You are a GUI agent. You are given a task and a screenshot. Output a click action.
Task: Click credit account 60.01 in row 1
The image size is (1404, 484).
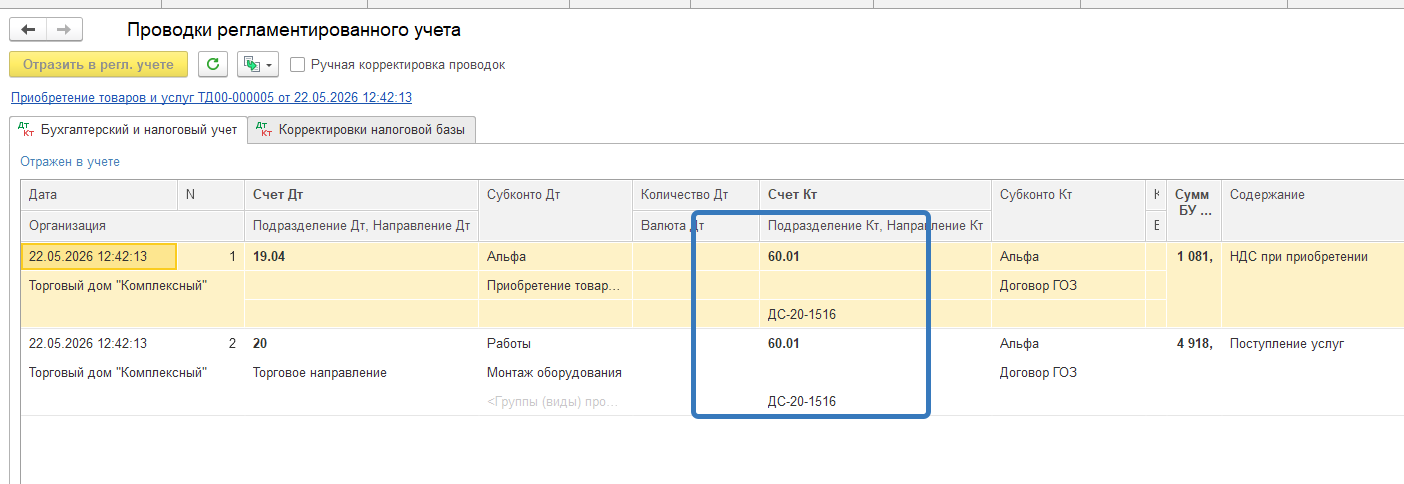[875, 256]
